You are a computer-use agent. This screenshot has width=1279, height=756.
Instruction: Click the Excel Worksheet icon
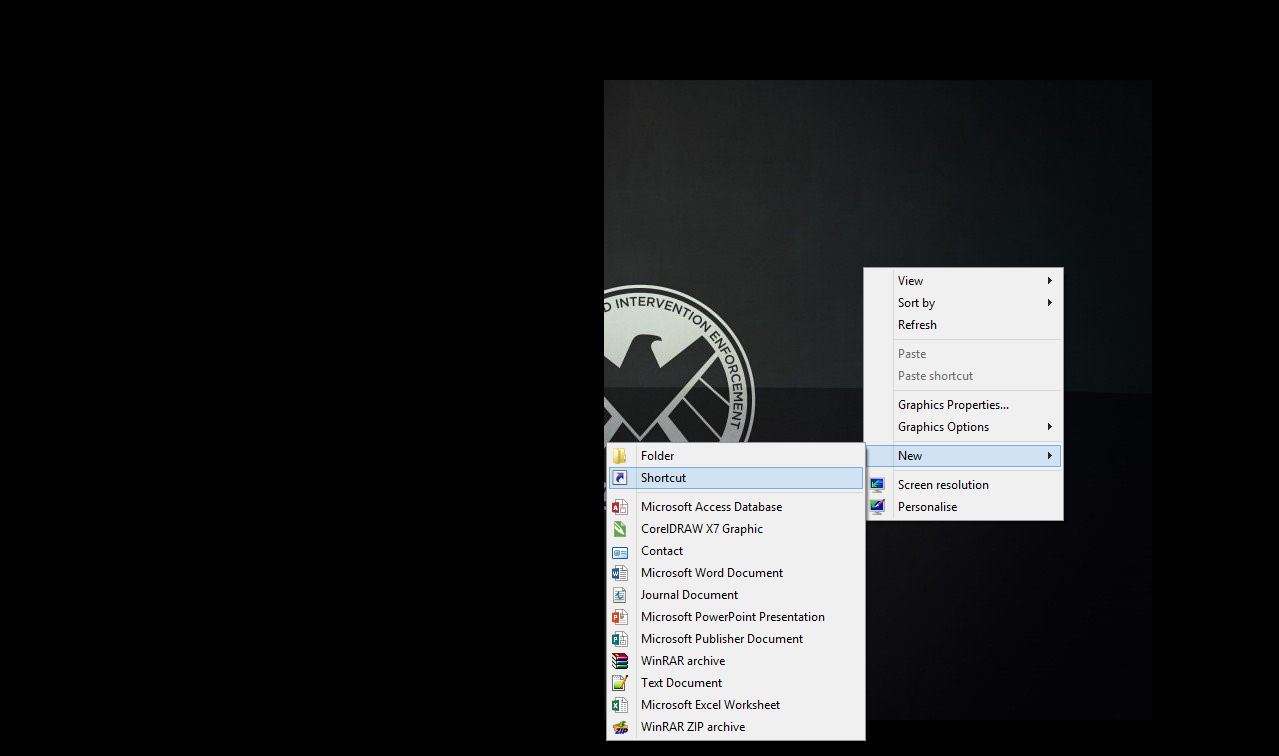point(620,705)
